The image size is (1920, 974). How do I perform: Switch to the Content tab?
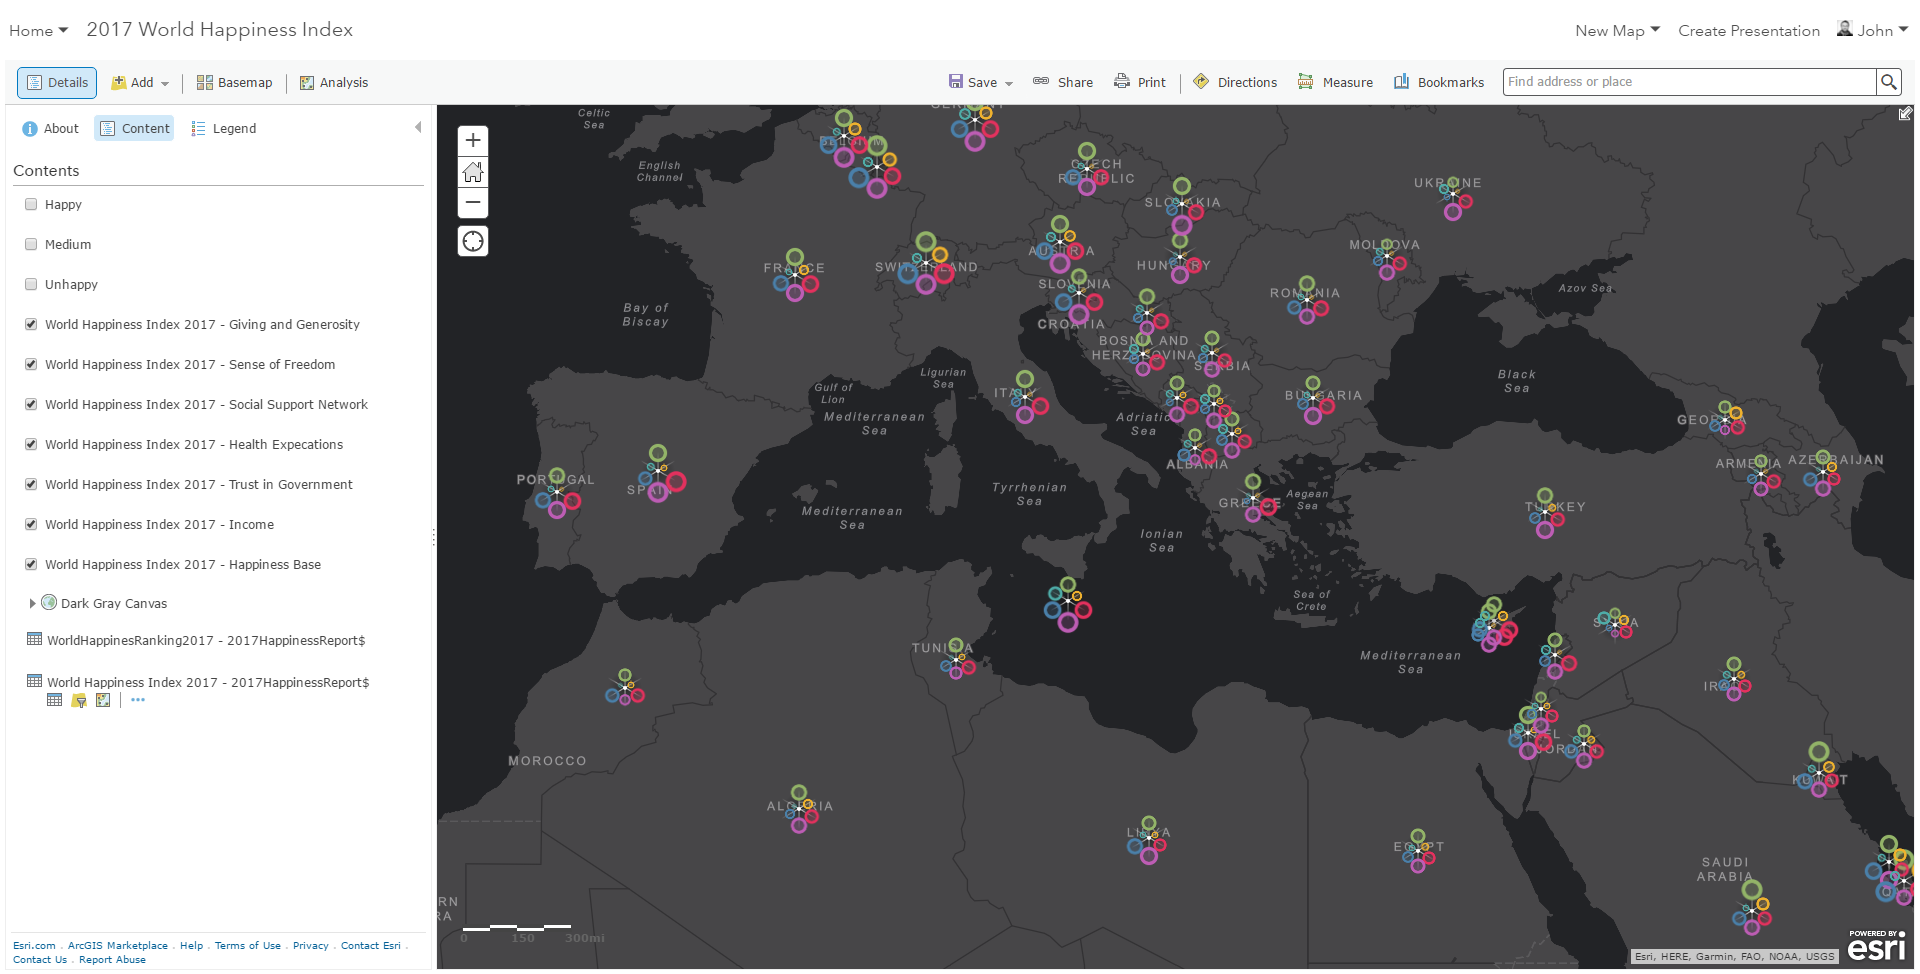134,128
